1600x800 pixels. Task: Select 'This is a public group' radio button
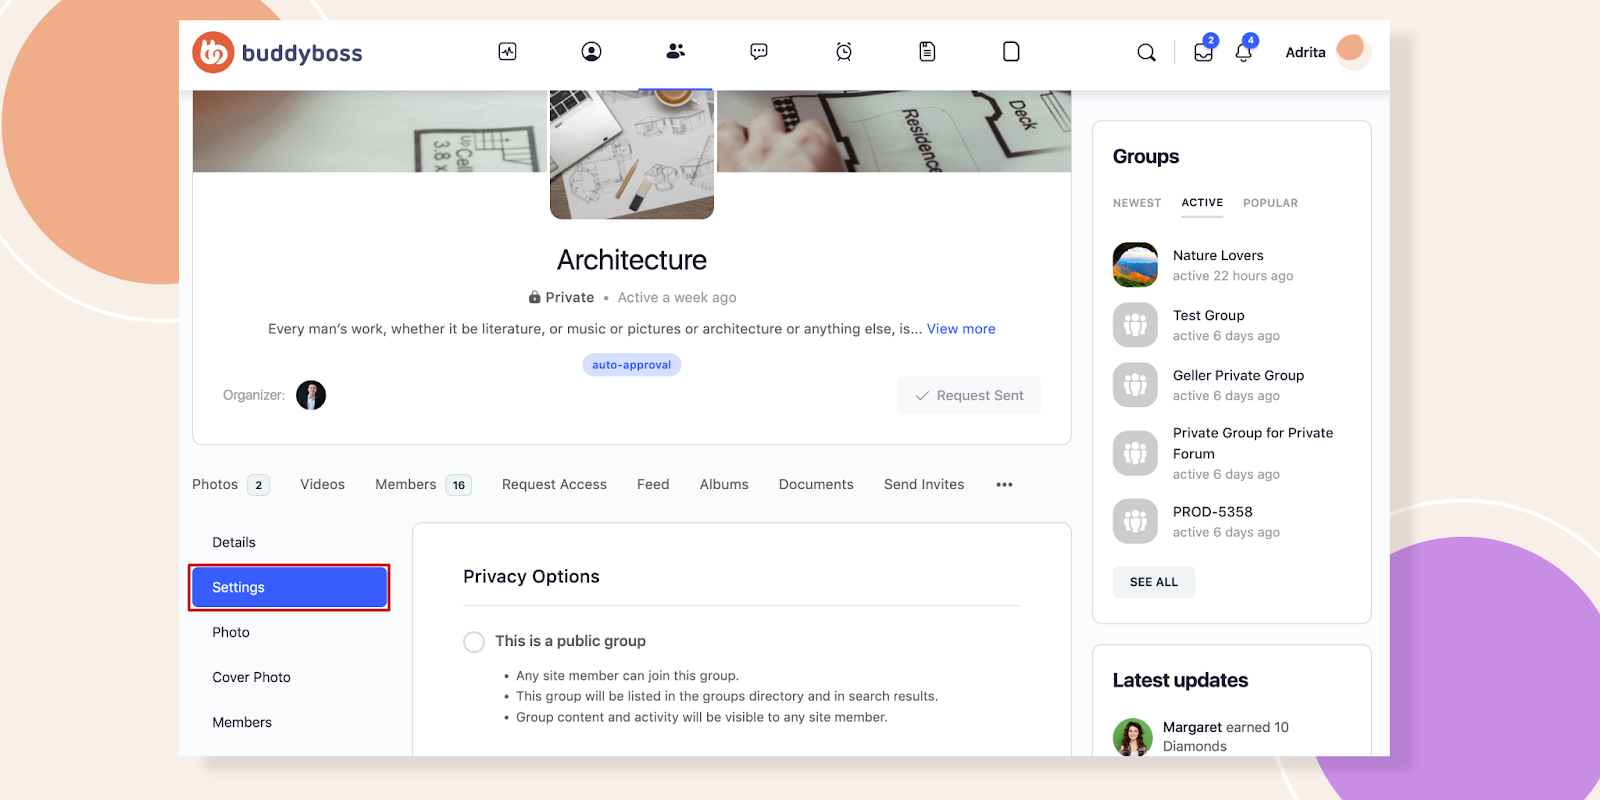pyautogui.click(x=474, y=642)
